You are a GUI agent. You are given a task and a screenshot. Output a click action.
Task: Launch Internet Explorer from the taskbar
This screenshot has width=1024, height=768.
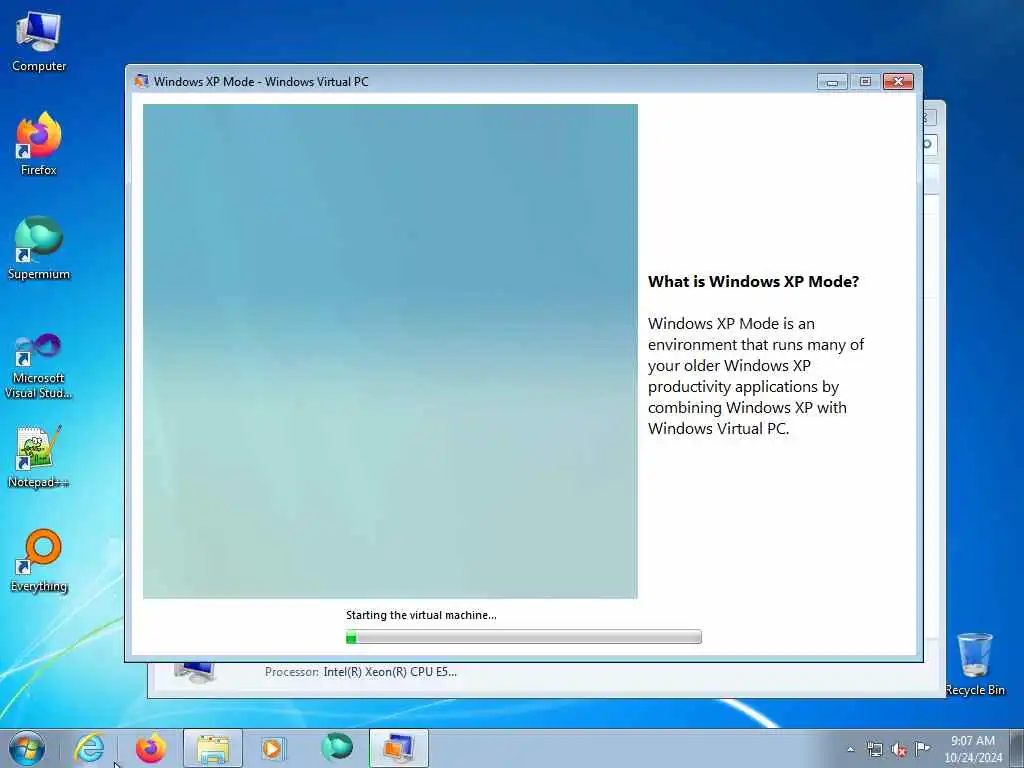[x=89, y=748]
